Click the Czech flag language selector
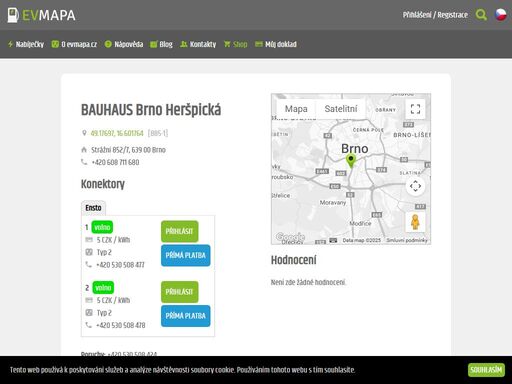 point(501,15)
